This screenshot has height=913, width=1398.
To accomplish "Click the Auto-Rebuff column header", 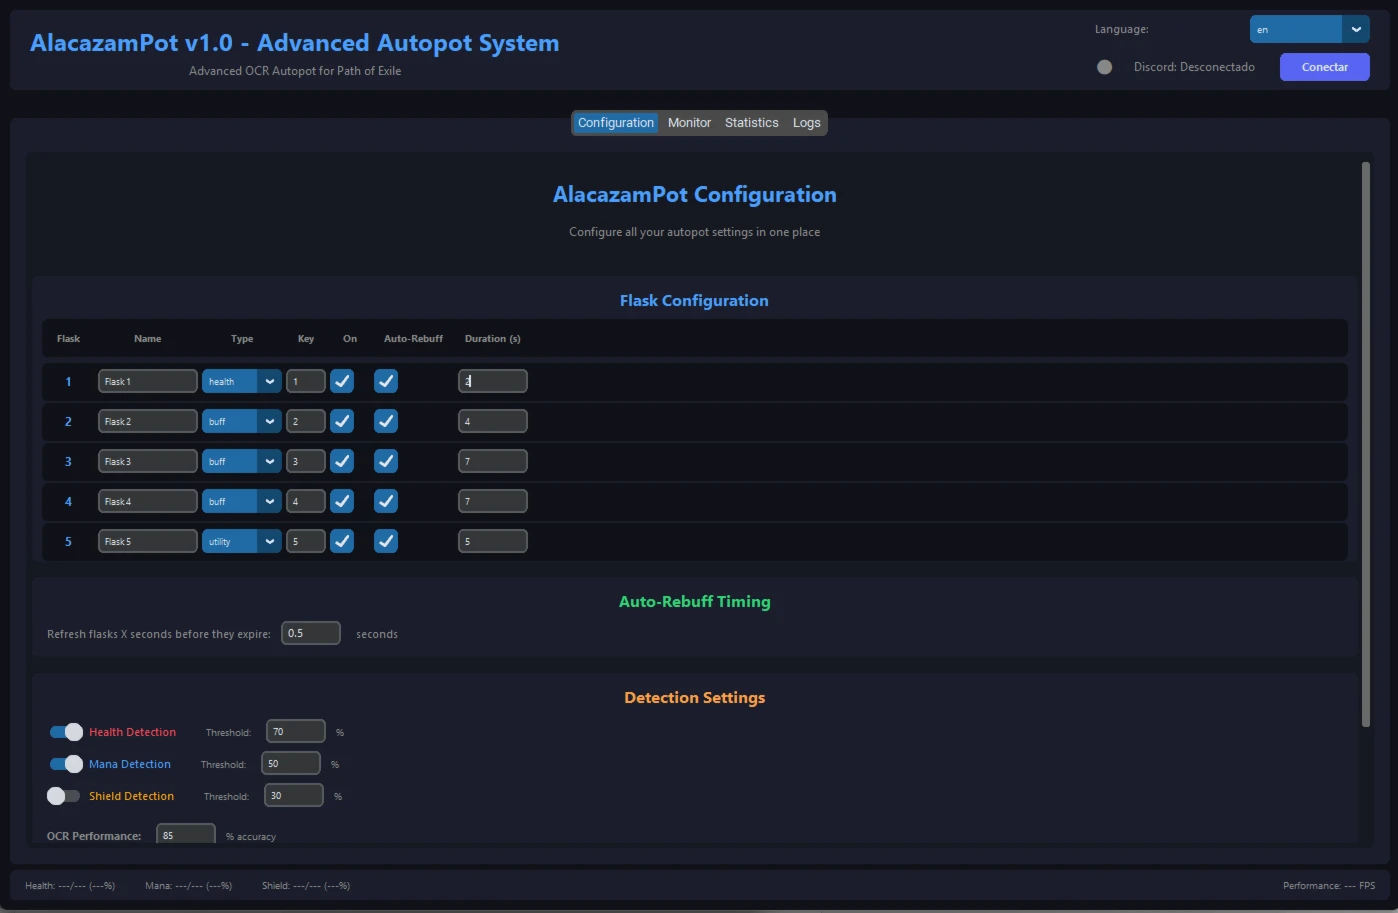I will tap(413, 339).
